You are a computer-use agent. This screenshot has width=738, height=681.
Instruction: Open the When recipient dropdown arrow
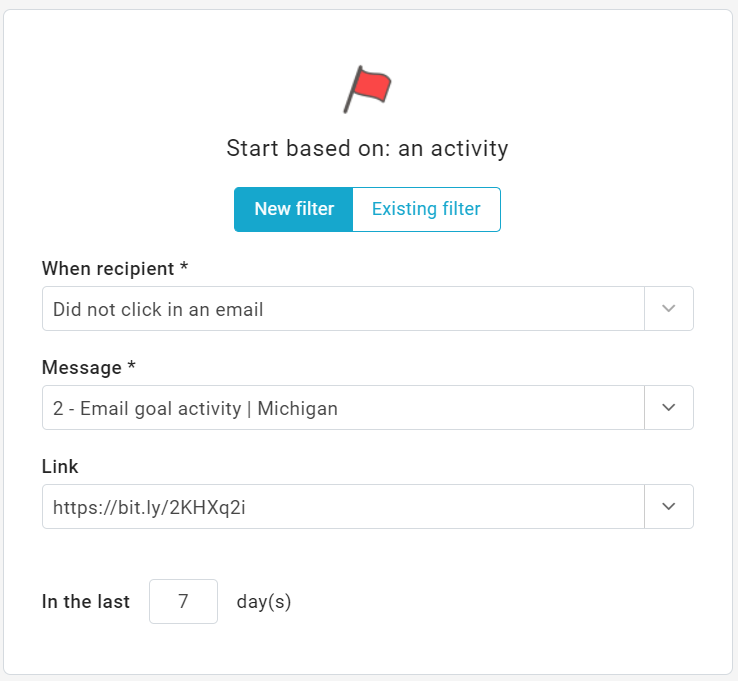669,309
